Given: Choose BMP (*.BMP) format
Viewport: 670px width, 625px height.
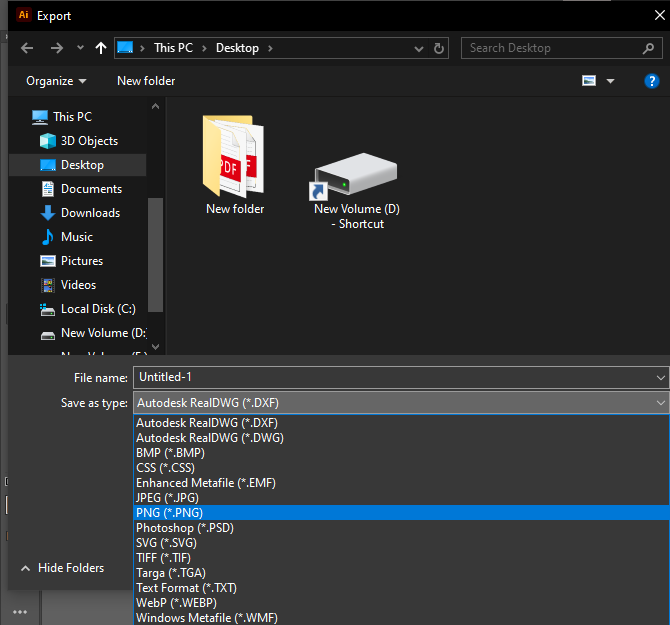Looking at the screenshot, I should pyautogui.click(x=401, y=453).
